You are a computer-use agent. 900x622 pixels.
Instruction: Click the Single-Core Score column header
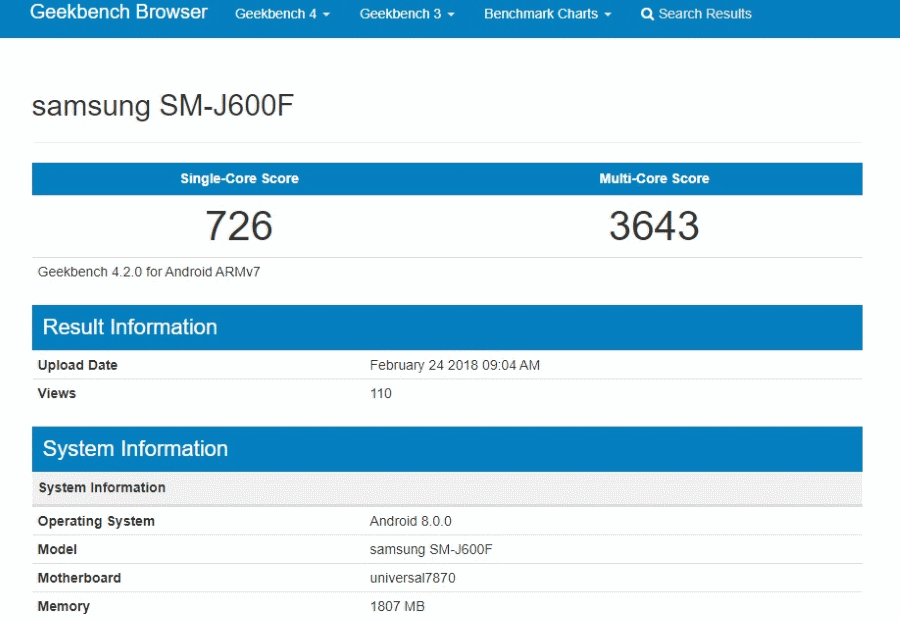tap(239, 179)
